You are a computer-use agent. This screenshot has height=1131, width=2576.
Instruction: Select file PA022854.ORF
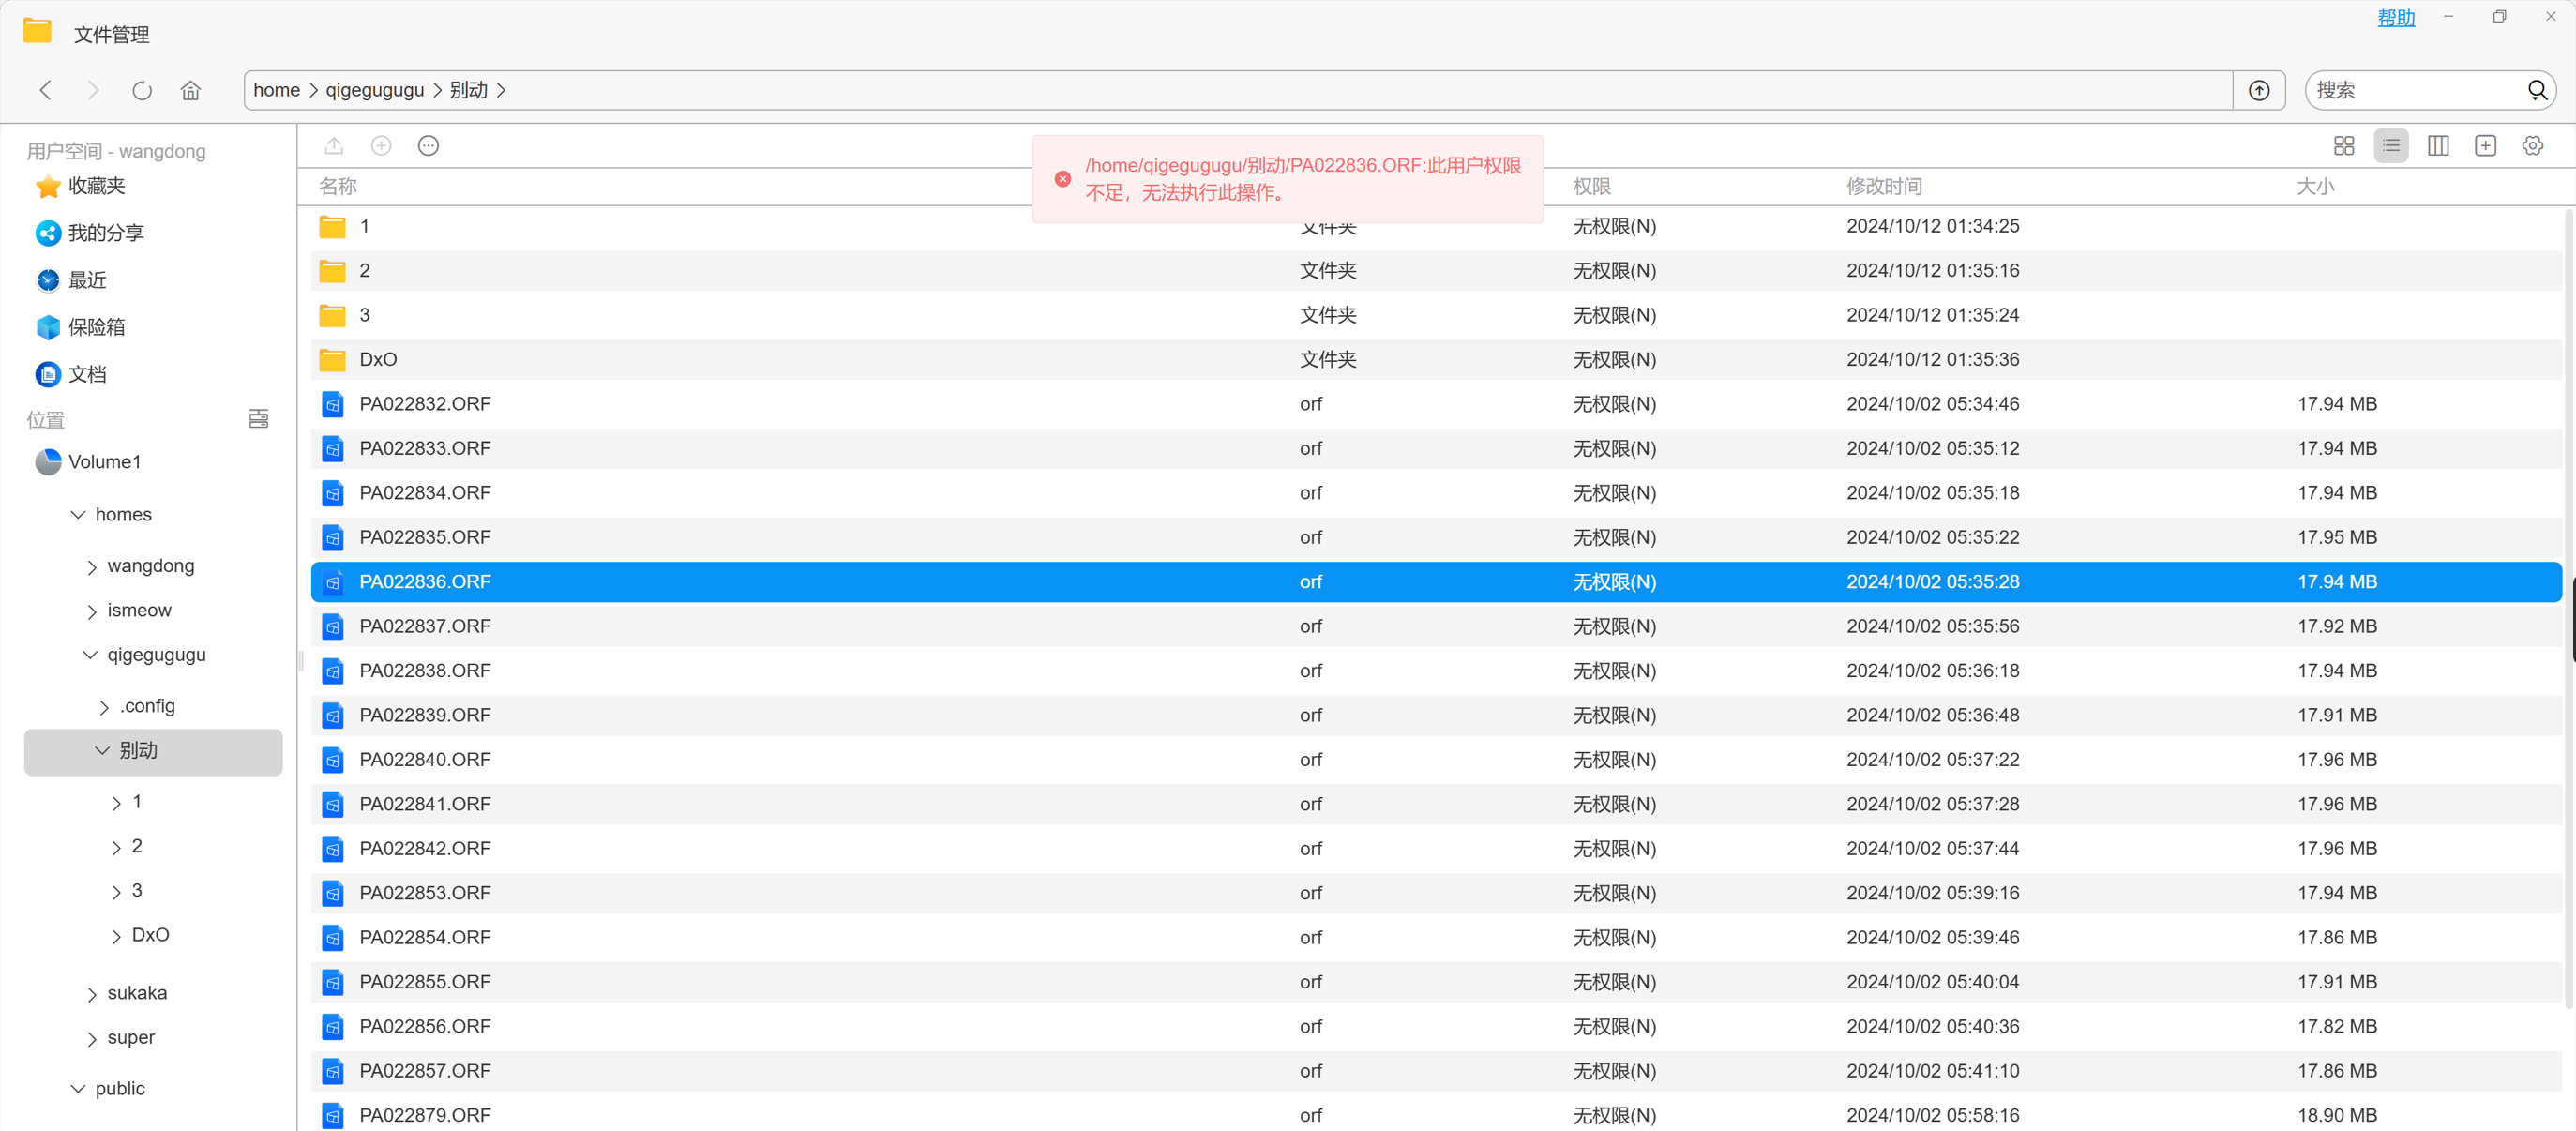click(x=1436, y=937)
